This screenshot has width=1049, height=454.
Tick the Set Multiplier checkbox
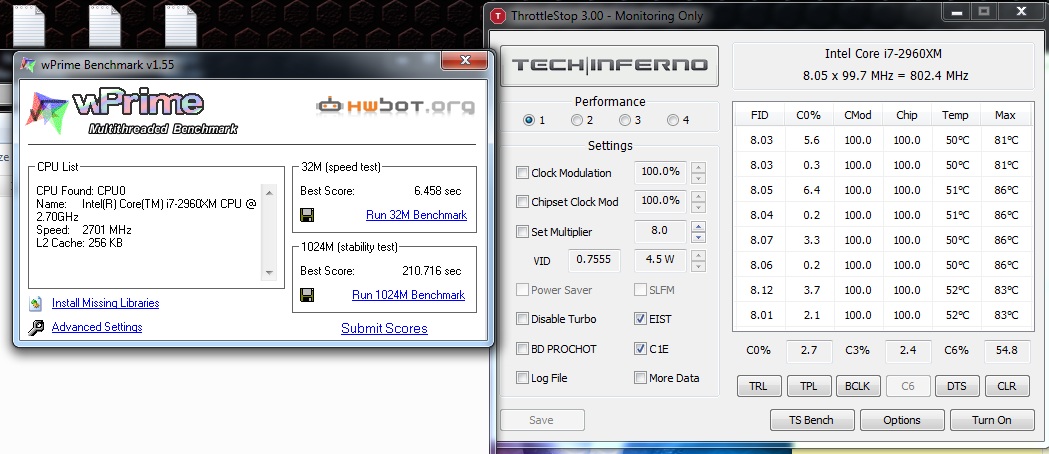522,231
